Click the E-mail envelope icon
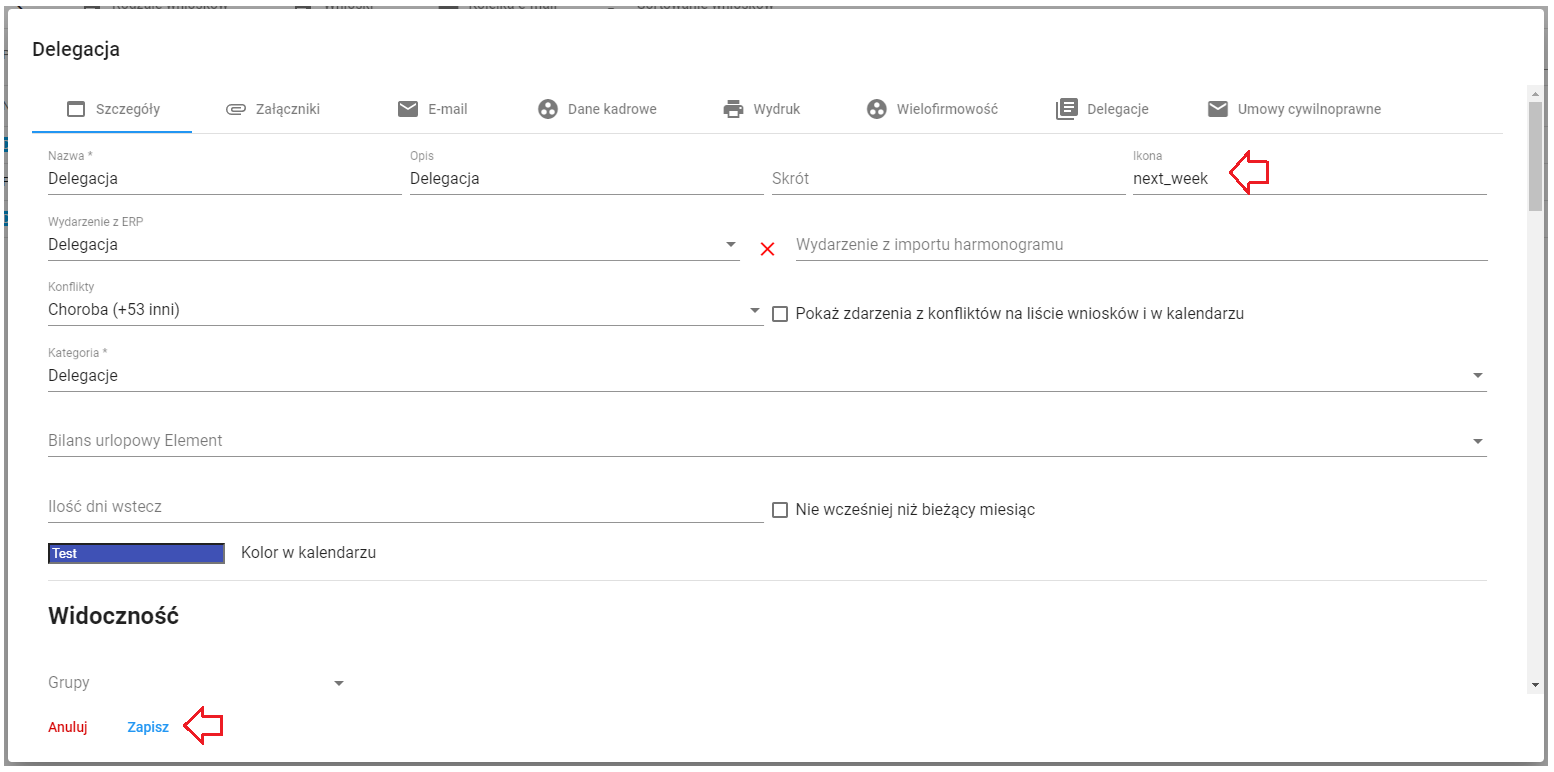1554x772 pixels. pyautogui.click(x=408, y=109)
